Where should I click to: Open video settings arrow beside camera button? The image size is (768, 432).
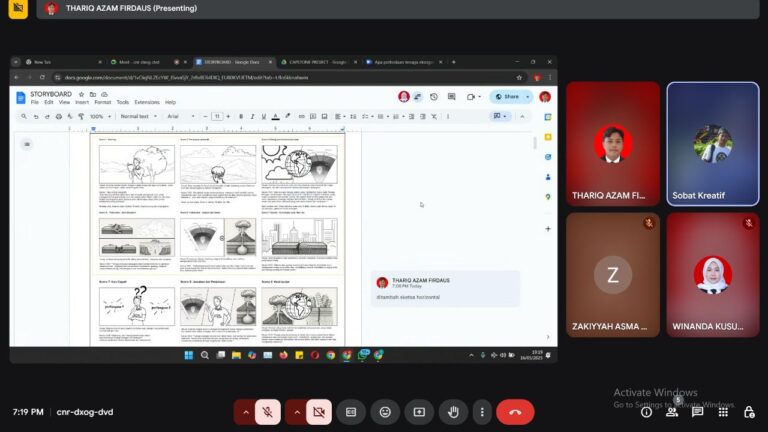tap(296, 412)
